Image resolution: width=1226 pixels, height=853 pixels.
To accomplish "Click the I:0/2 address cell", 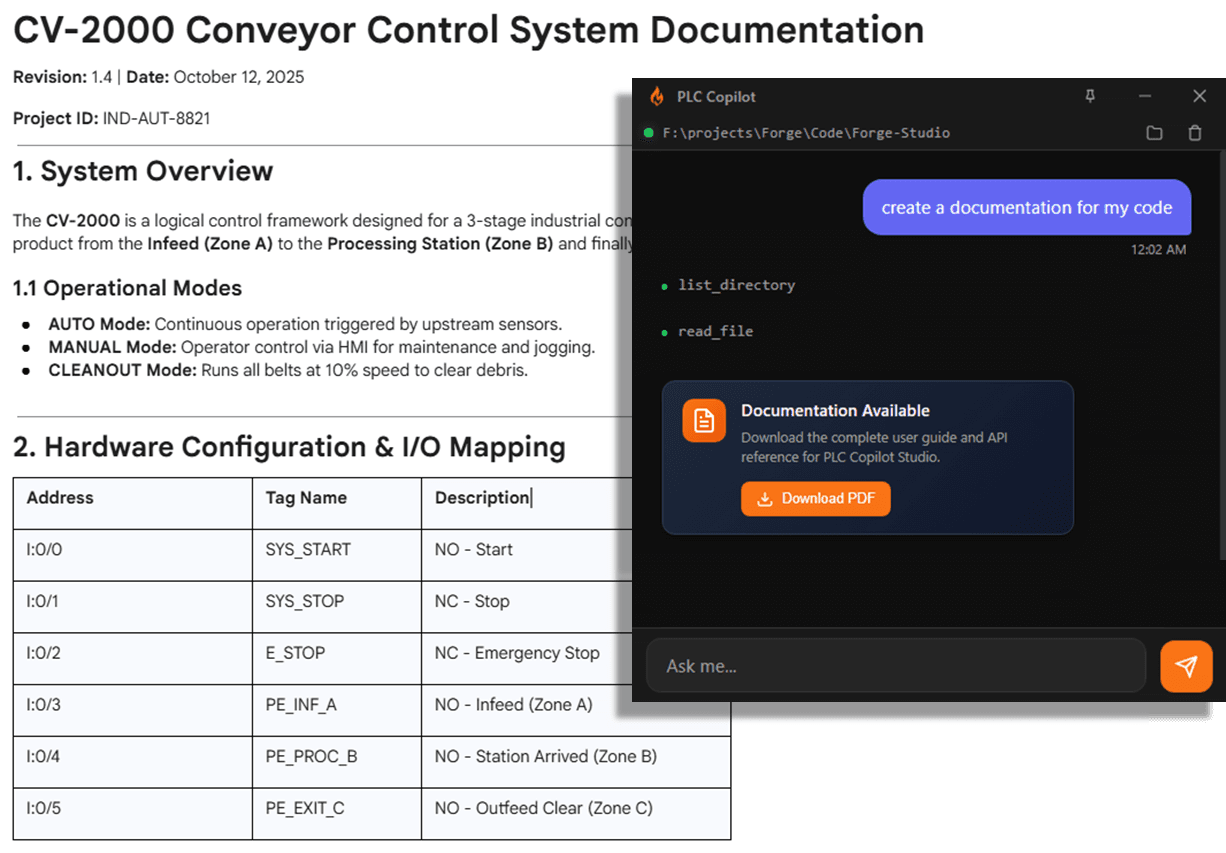I will pyautogui.click(x=133, y=659).
